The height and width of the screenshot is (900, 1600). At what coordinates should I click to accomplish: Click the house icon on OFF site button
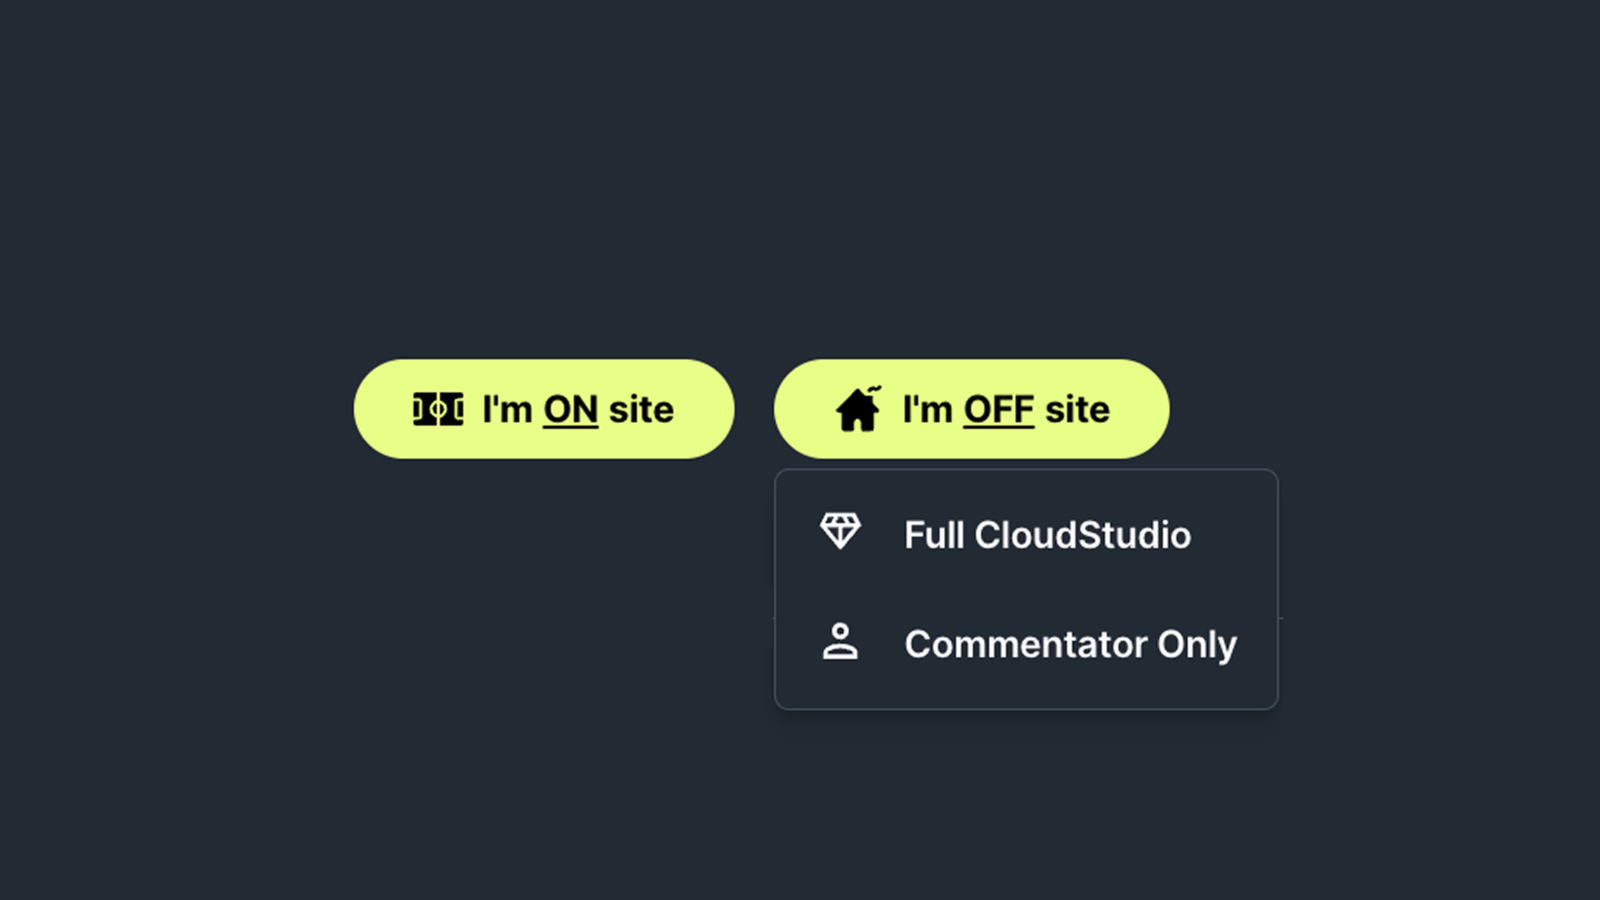pyautogui.click(x=859, y=408)
